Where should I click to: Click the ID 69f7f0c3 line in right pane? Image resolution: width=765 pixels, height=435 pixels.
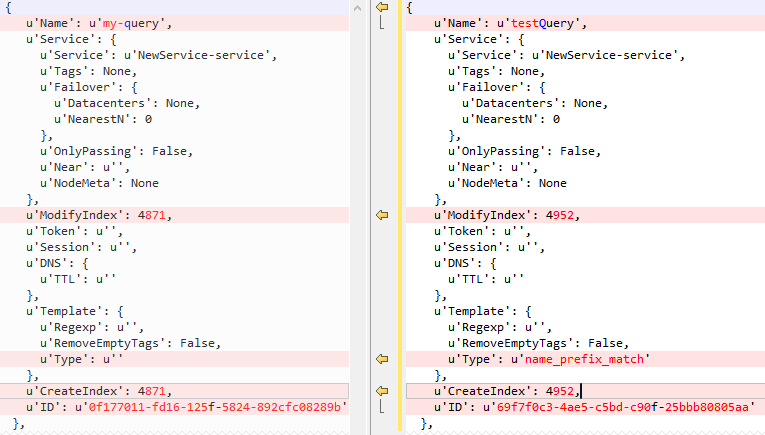(585, 407)
